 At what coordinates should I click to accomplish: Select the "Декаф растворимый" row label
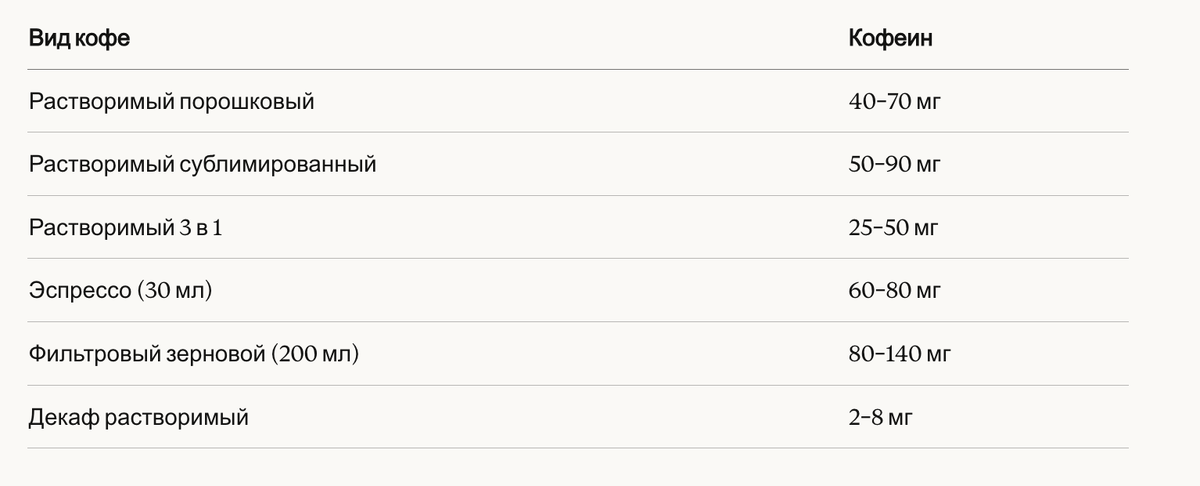139,417
